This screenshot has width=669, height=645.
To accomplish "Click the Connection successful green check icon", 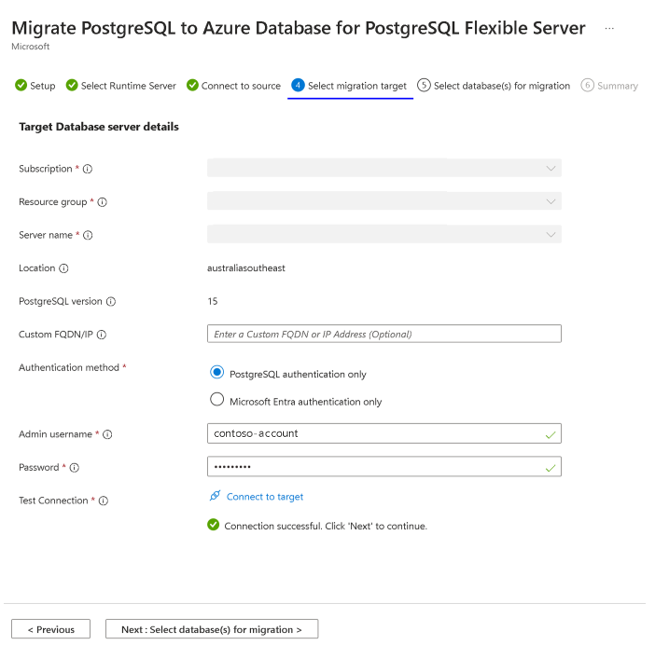I will click(213, 525).
